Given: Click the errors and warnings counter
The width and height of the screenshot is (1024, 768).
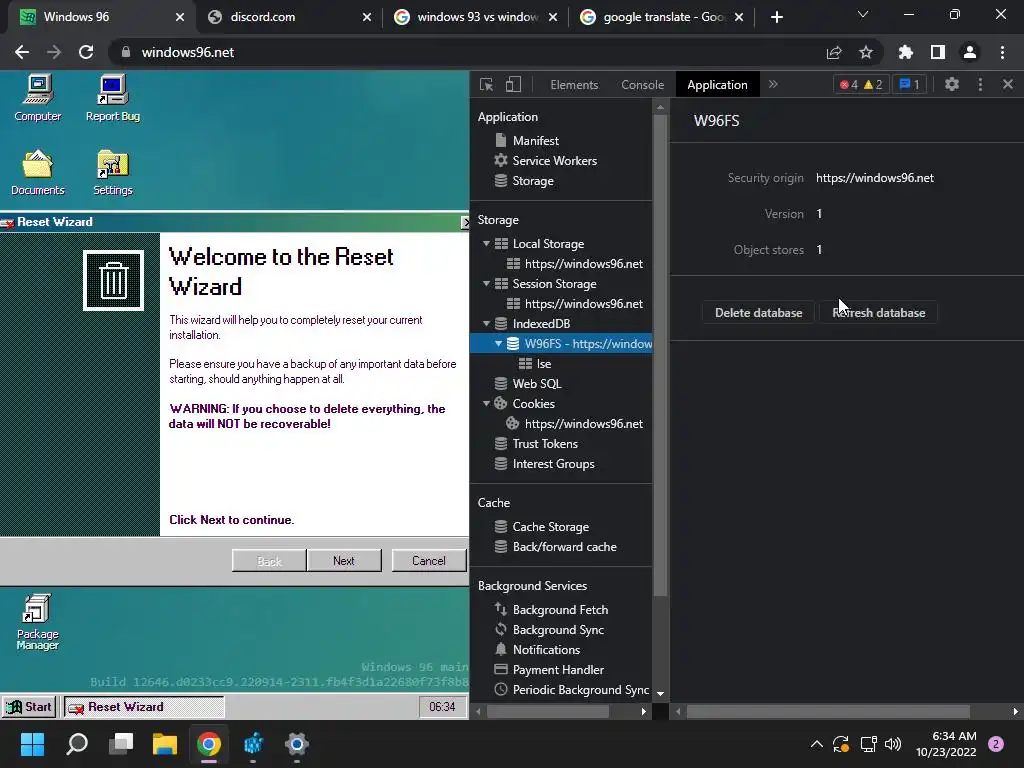Looking at the screenshot, I should click(x=861, y=84).
